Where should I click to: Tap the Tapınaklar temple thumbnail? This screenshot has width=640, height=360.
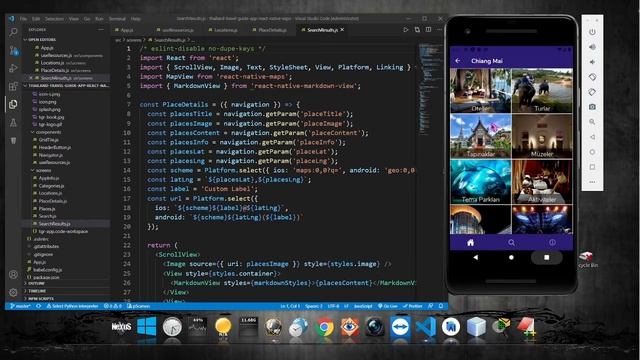(x=480, y=136)
